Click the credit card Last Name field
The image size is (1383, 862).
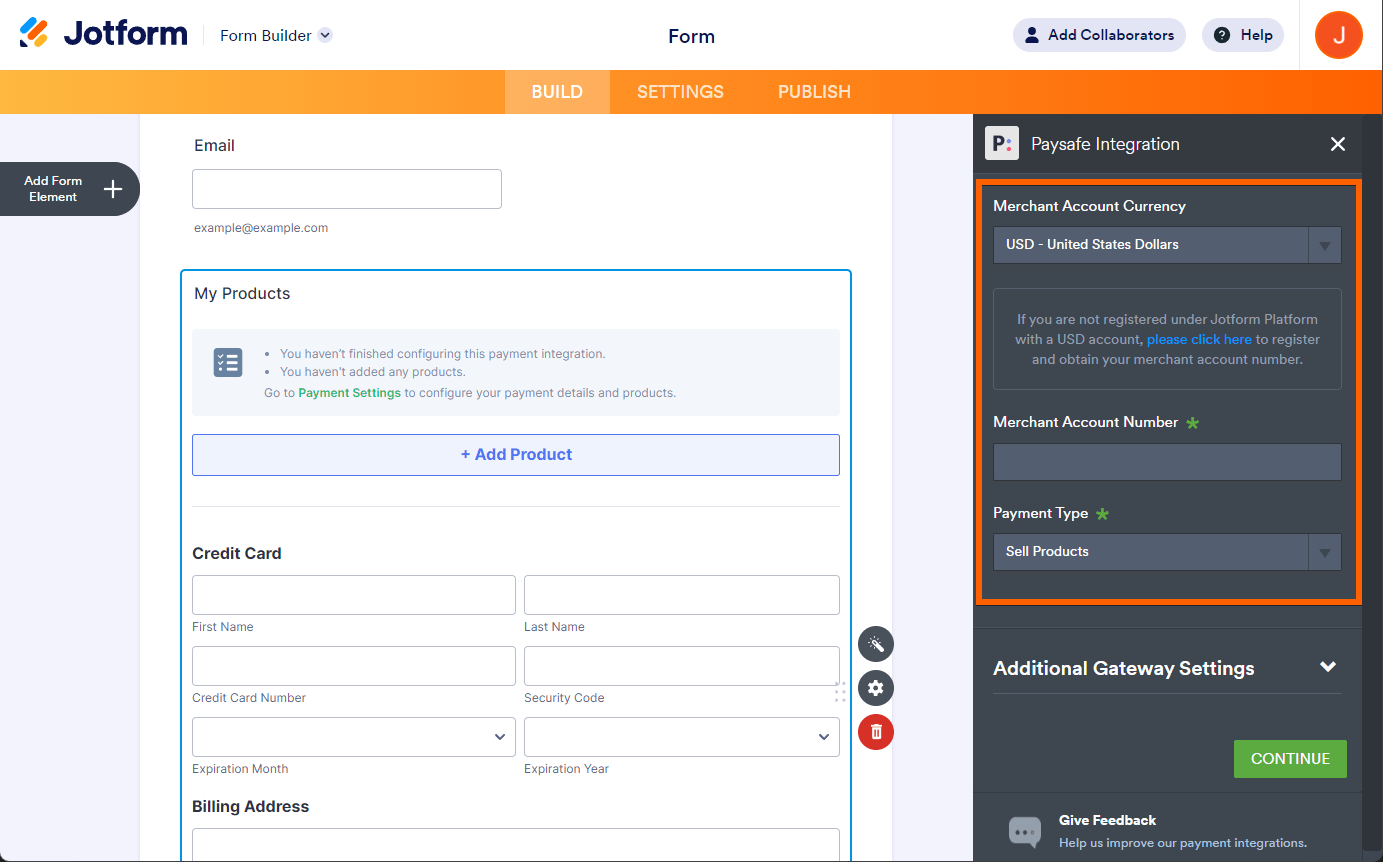coord(682,595)
